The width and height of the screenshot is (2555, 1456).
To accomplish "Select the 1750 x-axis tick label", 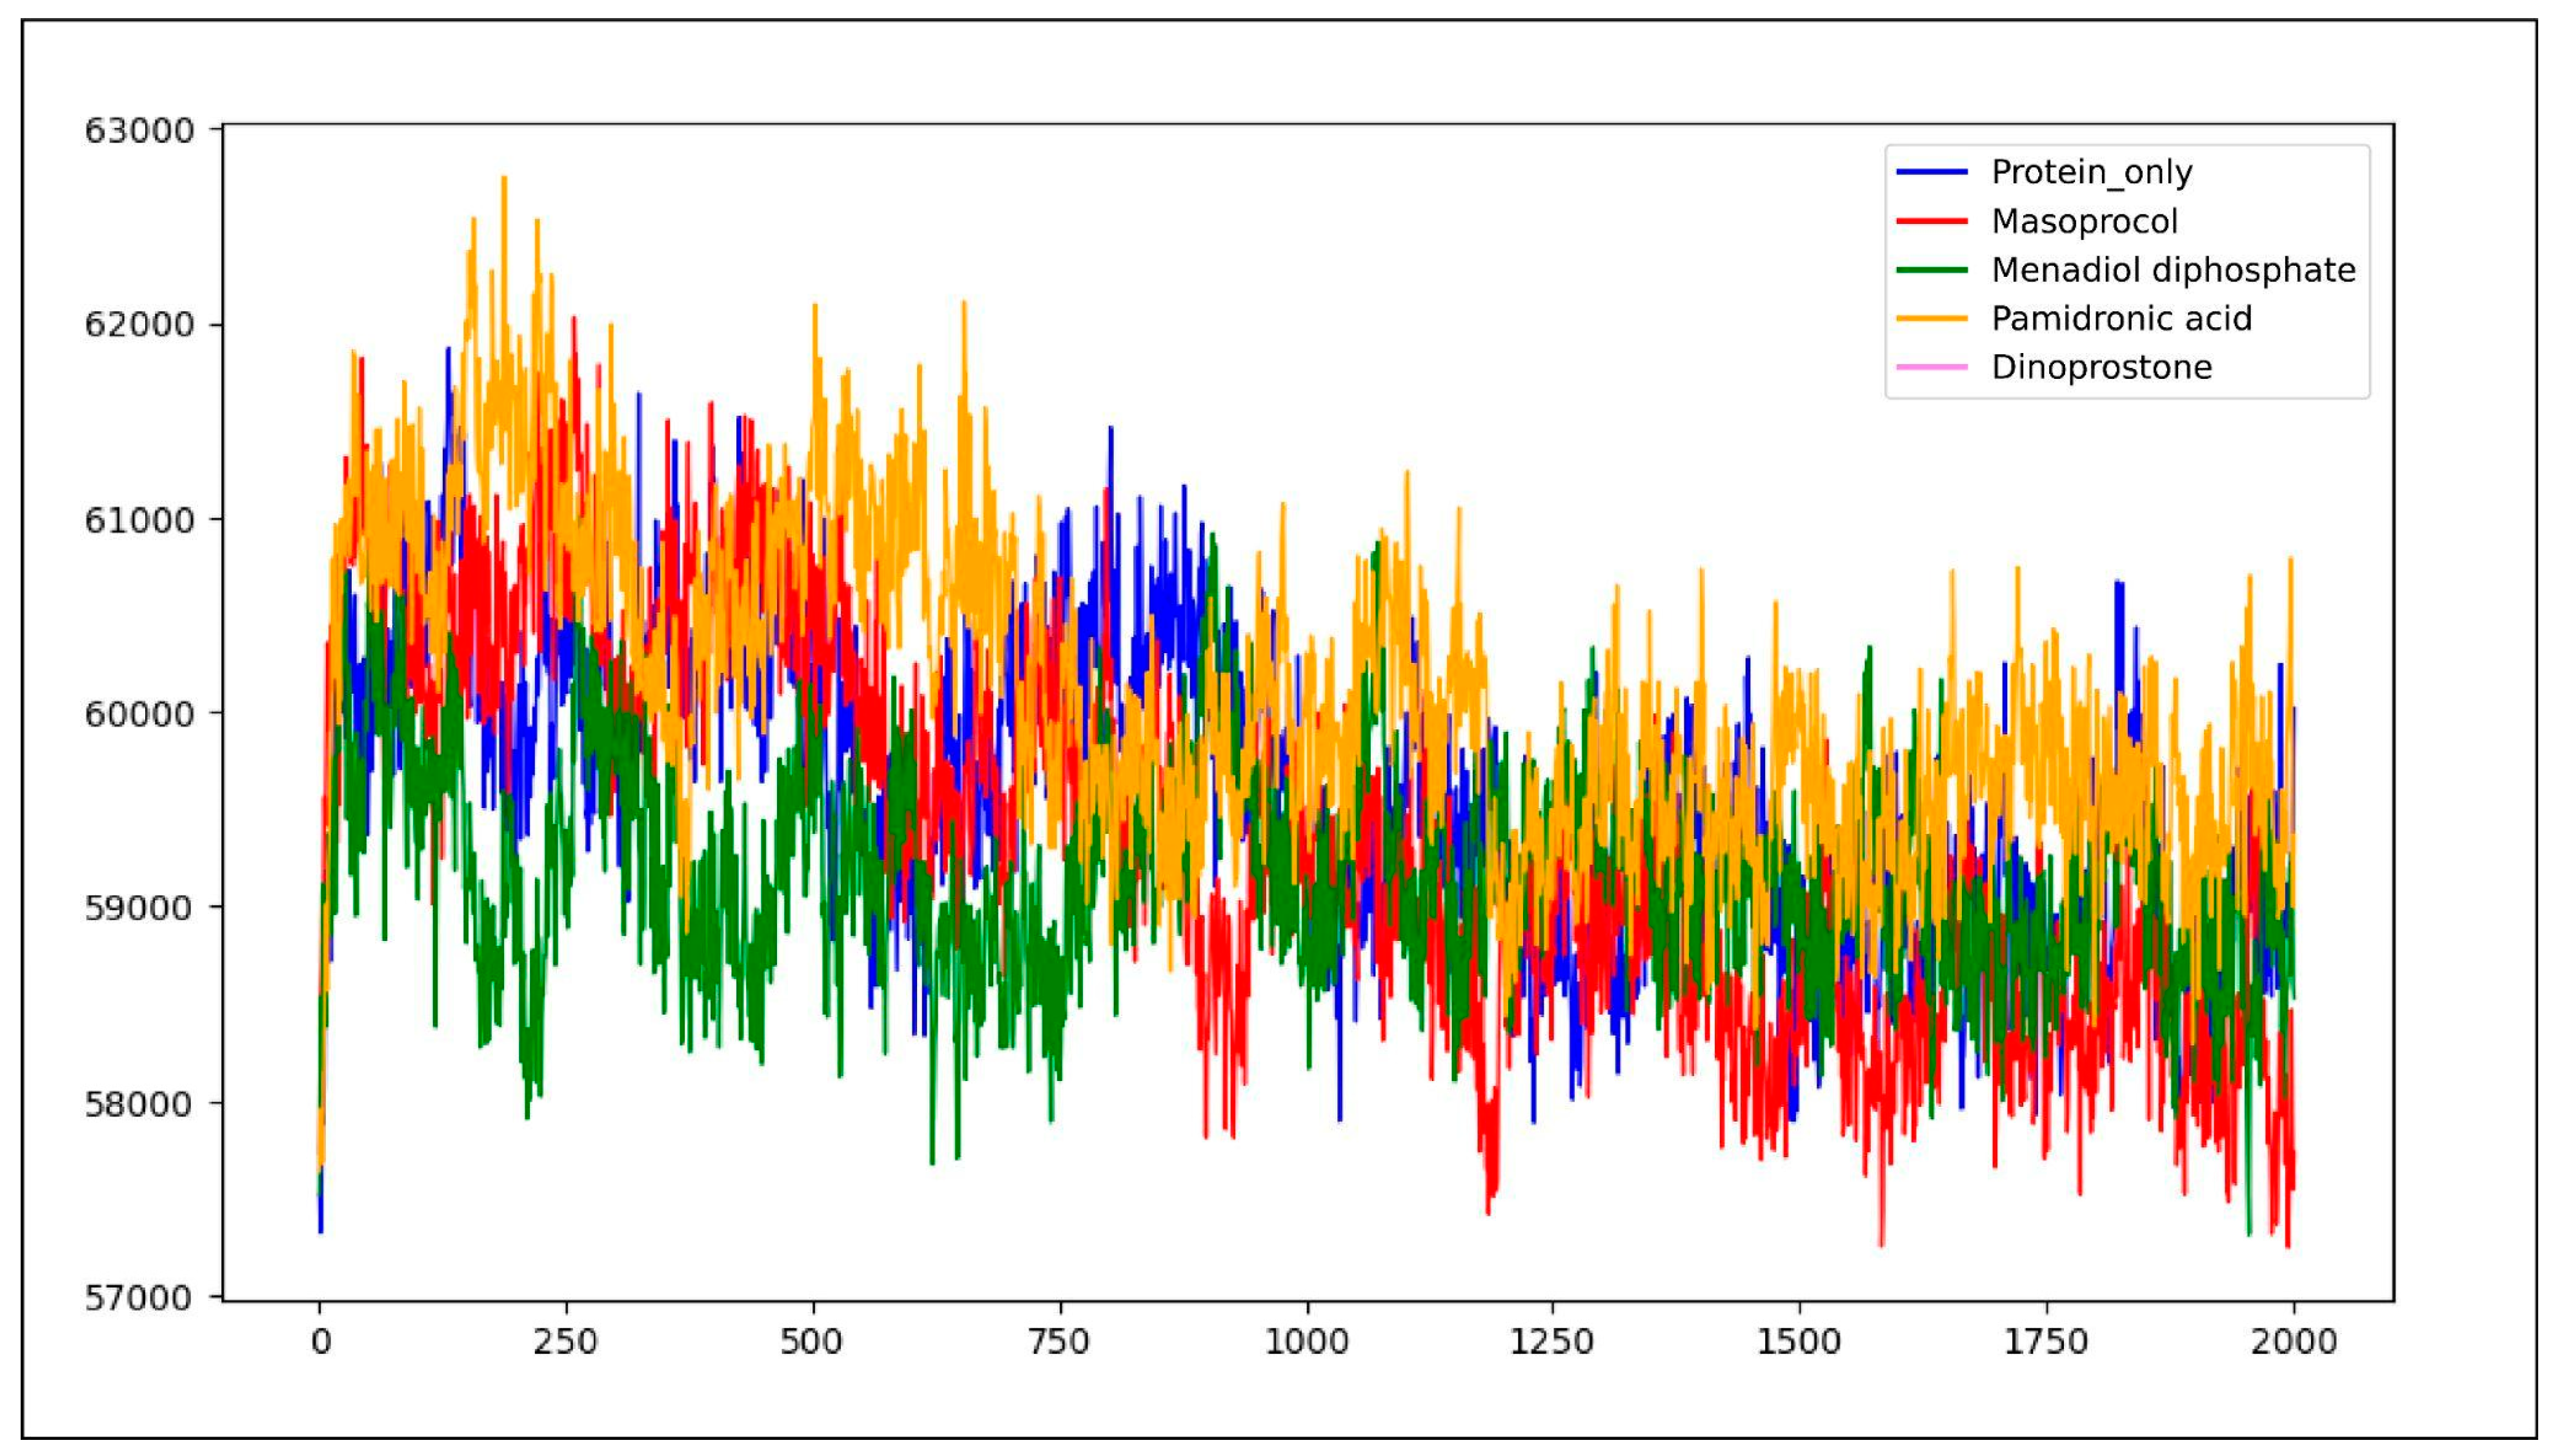I will tap(2046, 1341).
